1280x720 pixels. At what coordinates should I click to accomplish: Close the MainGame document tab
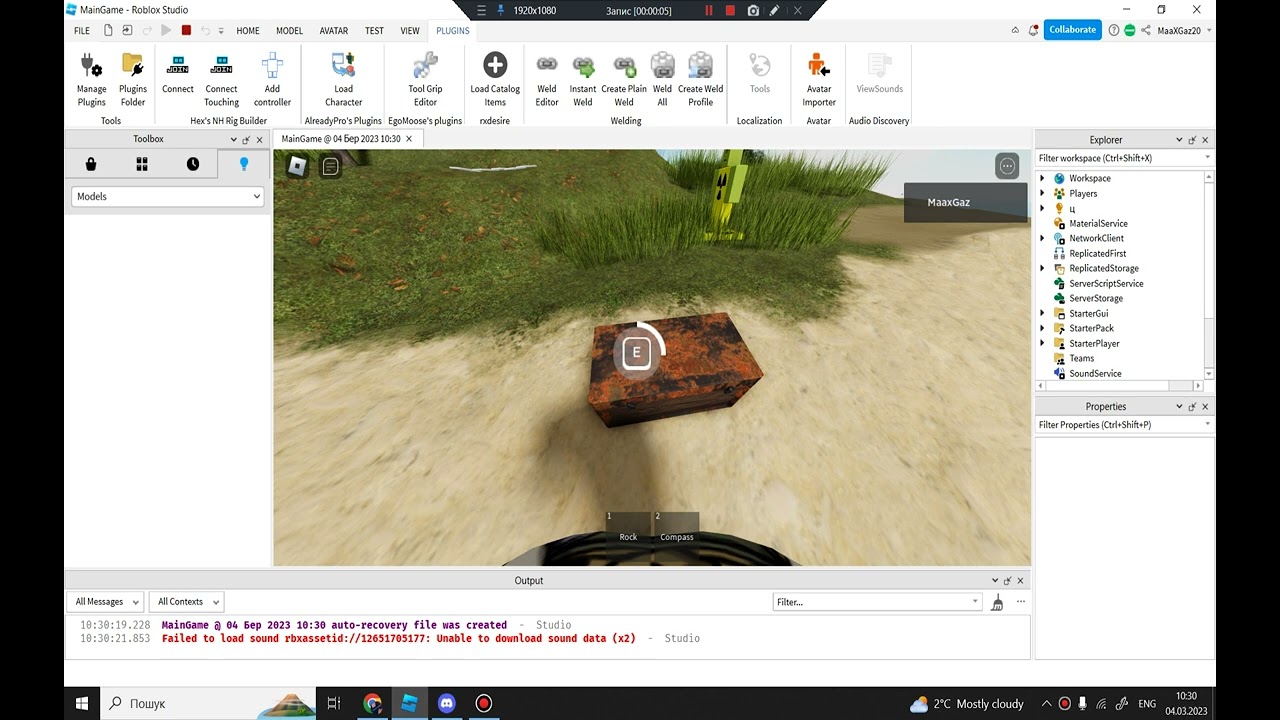click(x=408, y=139)
